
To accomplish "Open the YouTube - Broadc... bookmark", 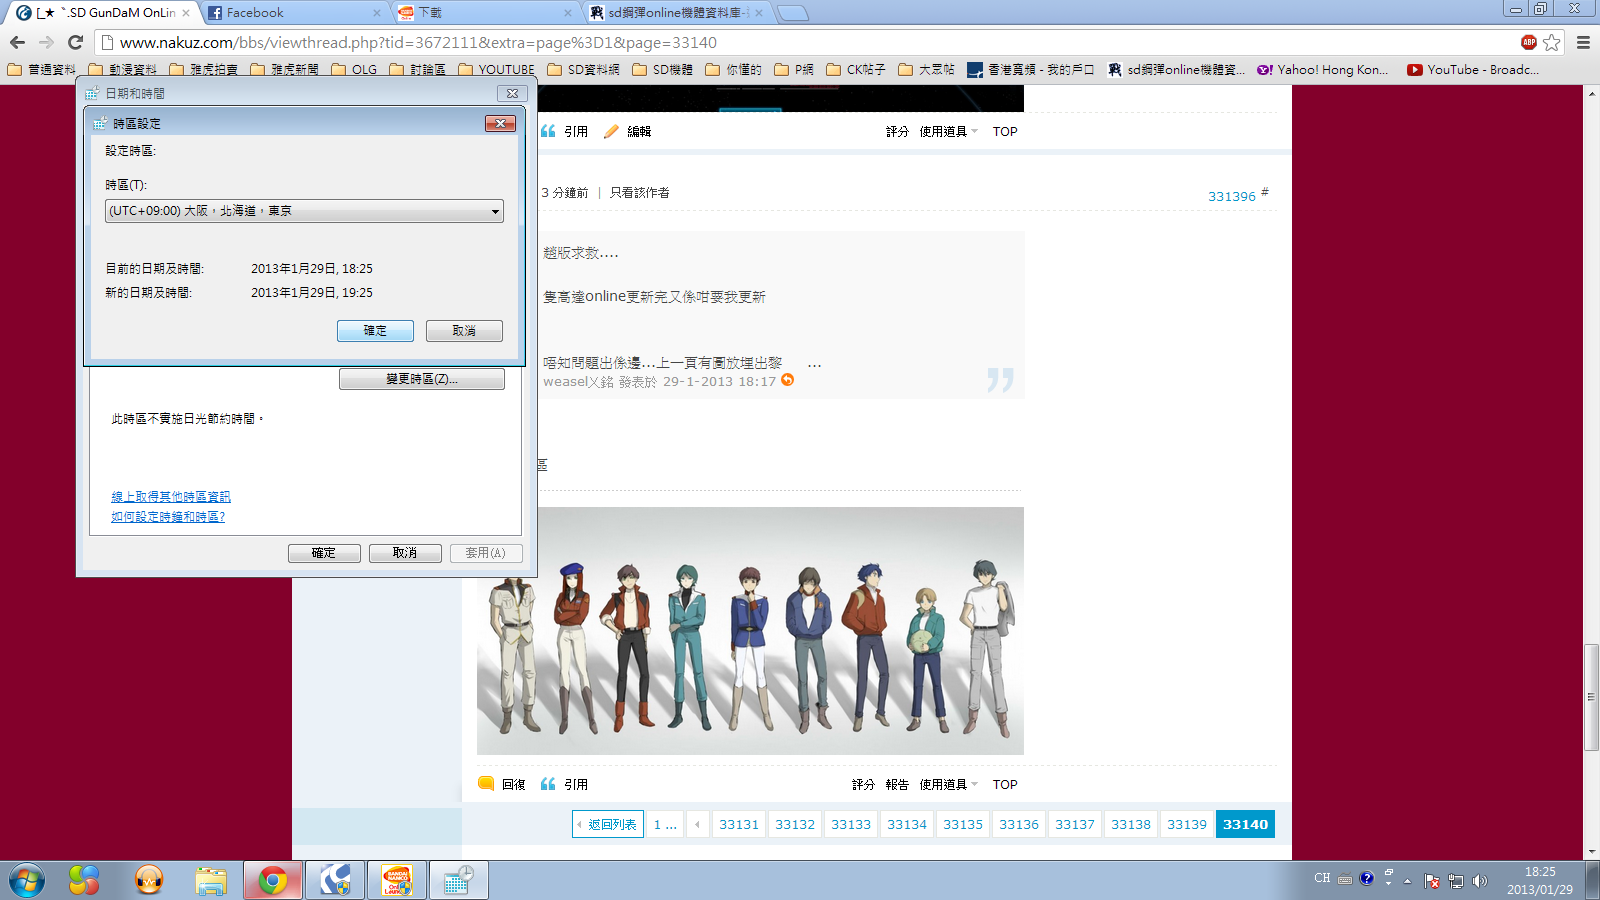I will click(1473, 69).
